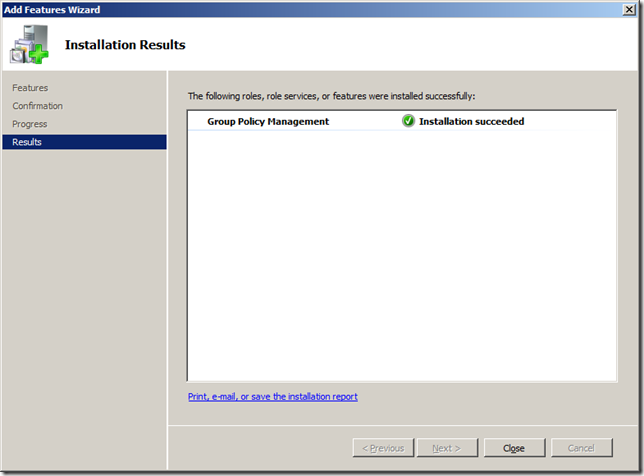Click empty area inside the results list box

point(400,260)
